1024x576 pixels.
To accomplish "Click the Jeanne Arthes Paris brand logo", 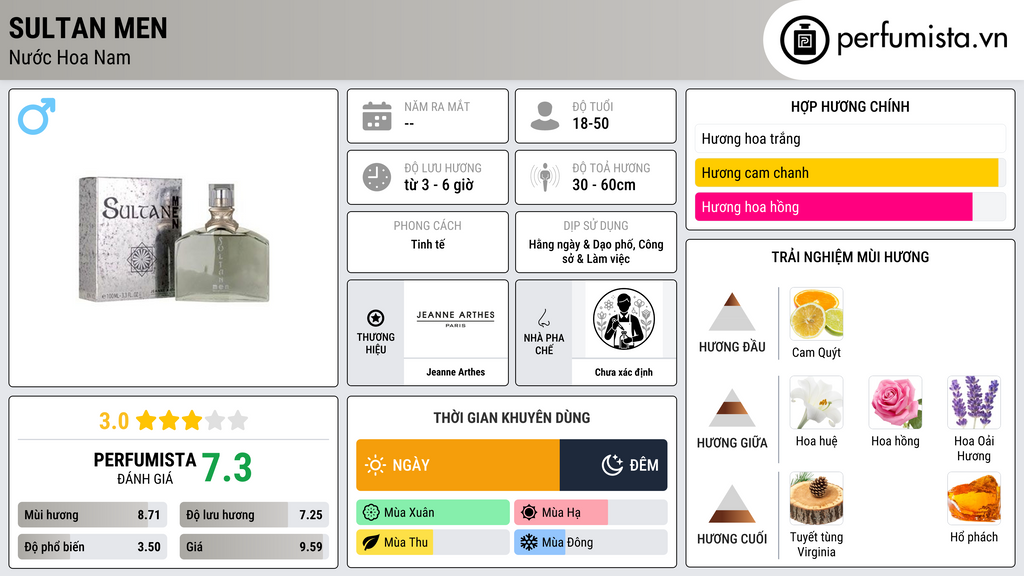I will 456,319.
